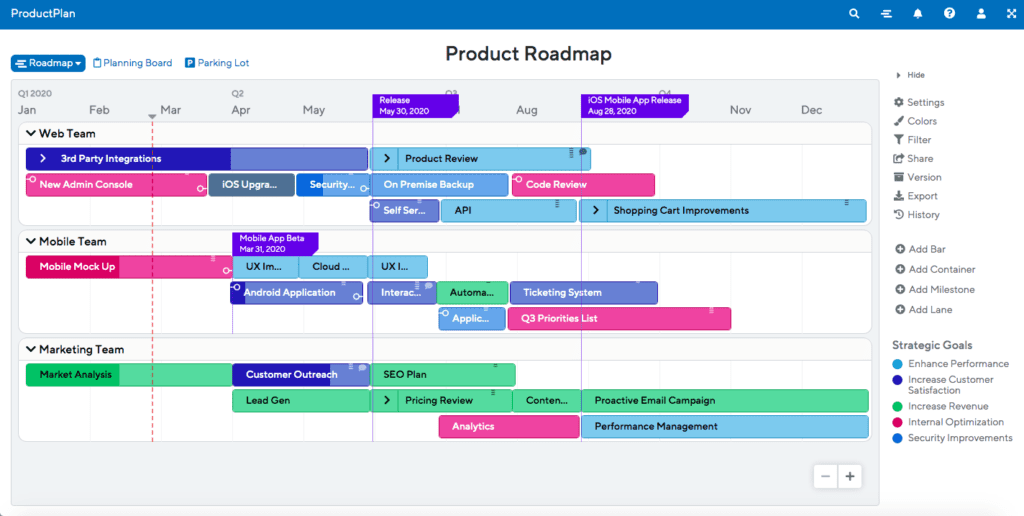Select the API bar
This screenshot has width=1024, height=516.
(x=509, y=211)
